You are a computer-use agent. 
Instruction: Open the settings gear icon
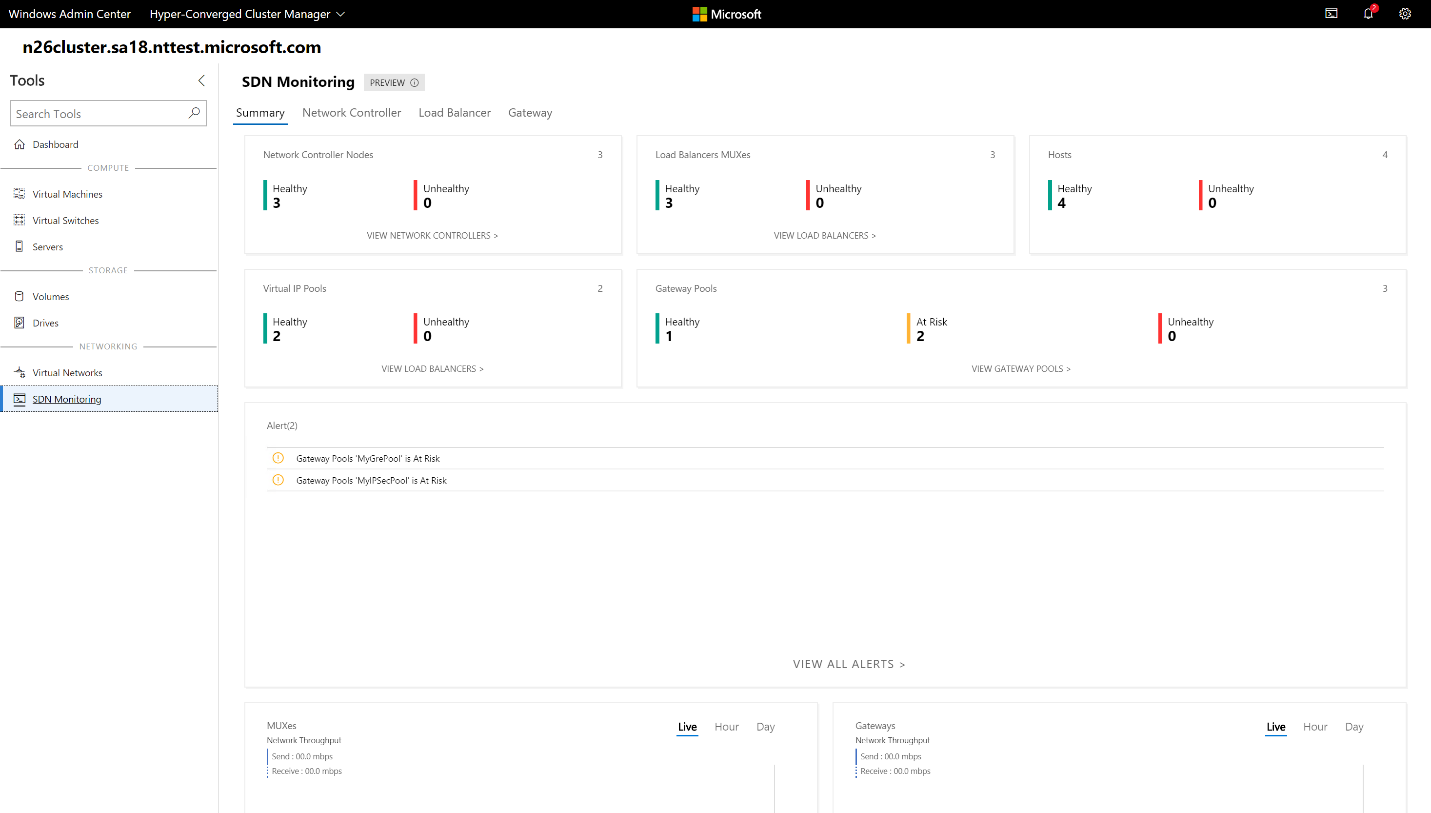(1405, 14)
